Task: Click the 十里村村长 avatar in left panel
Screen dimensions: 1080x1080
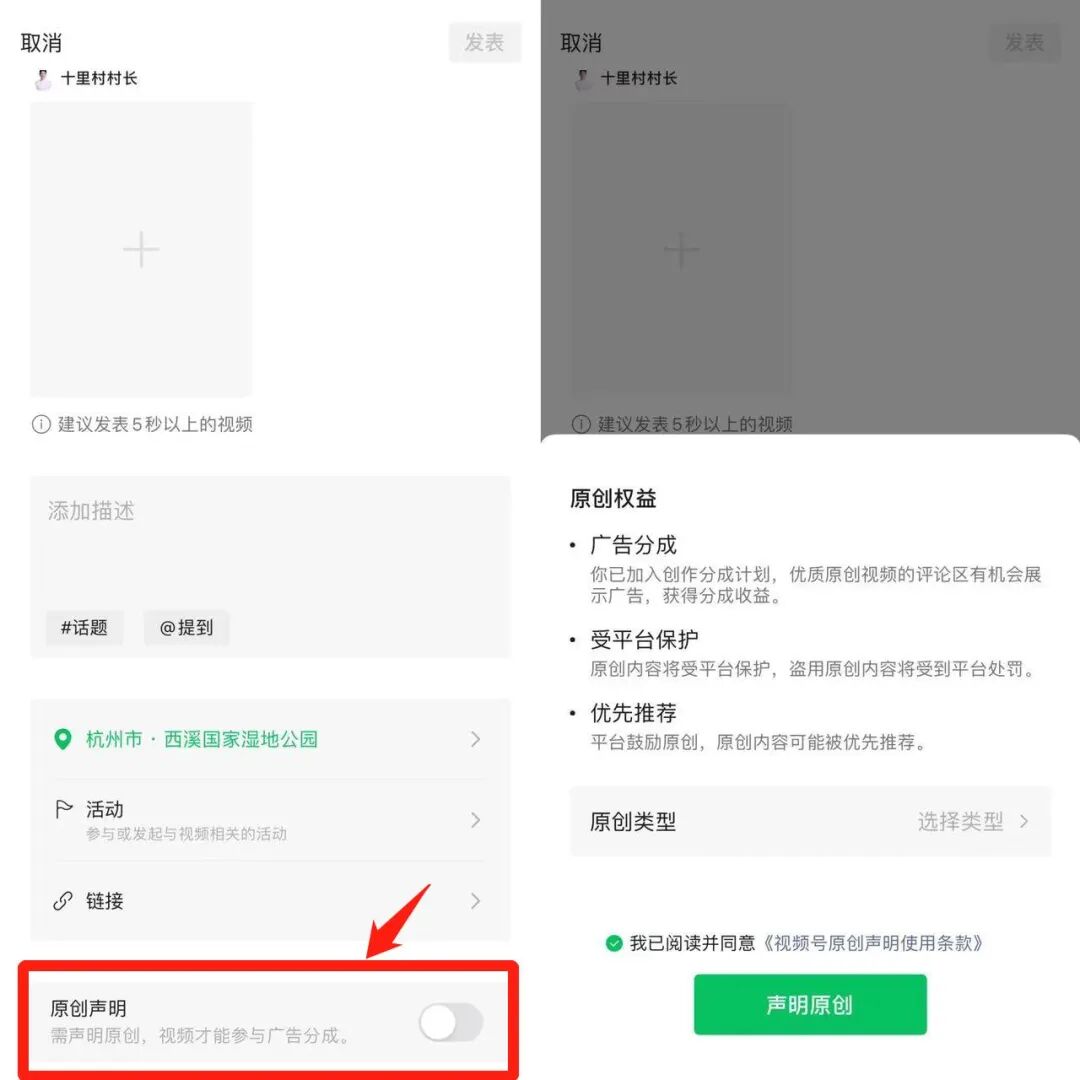Action: [43, 79]
